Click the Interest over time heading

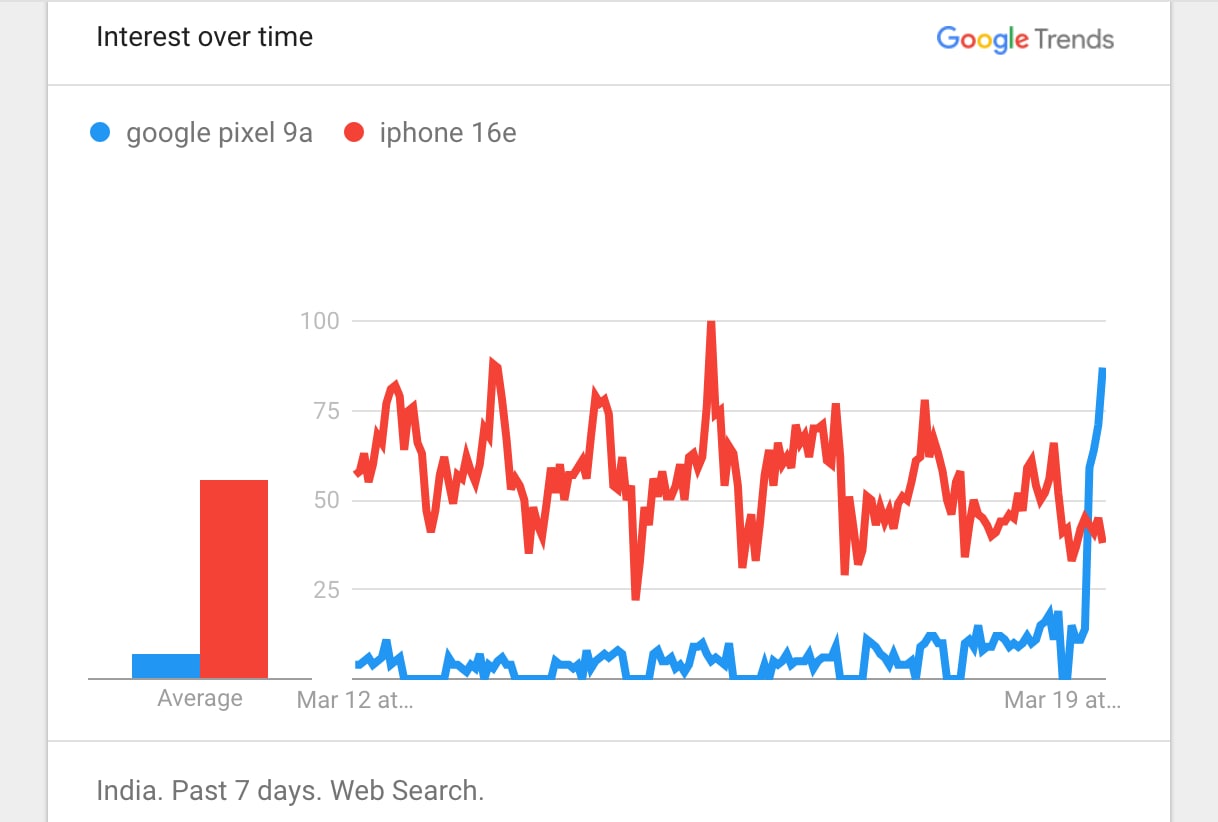click(x=204, y=37)
